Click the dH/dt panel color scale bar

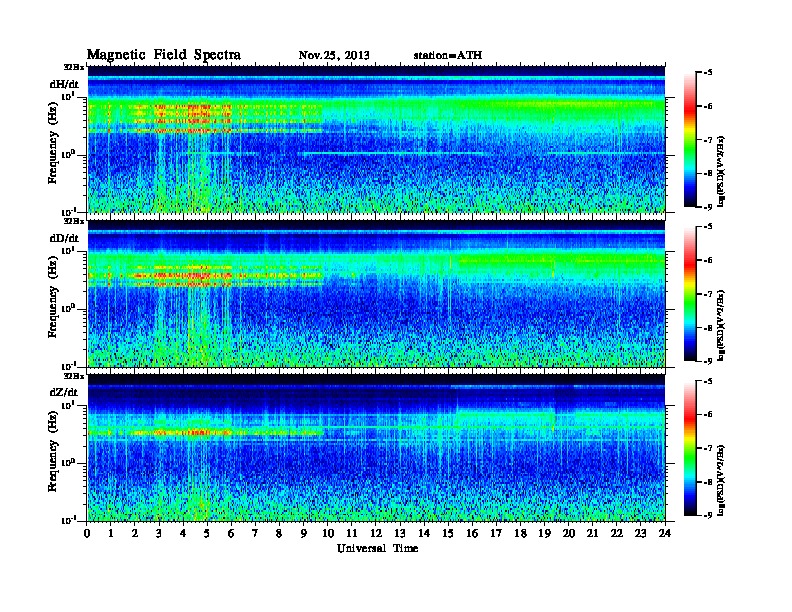(690, 140)
